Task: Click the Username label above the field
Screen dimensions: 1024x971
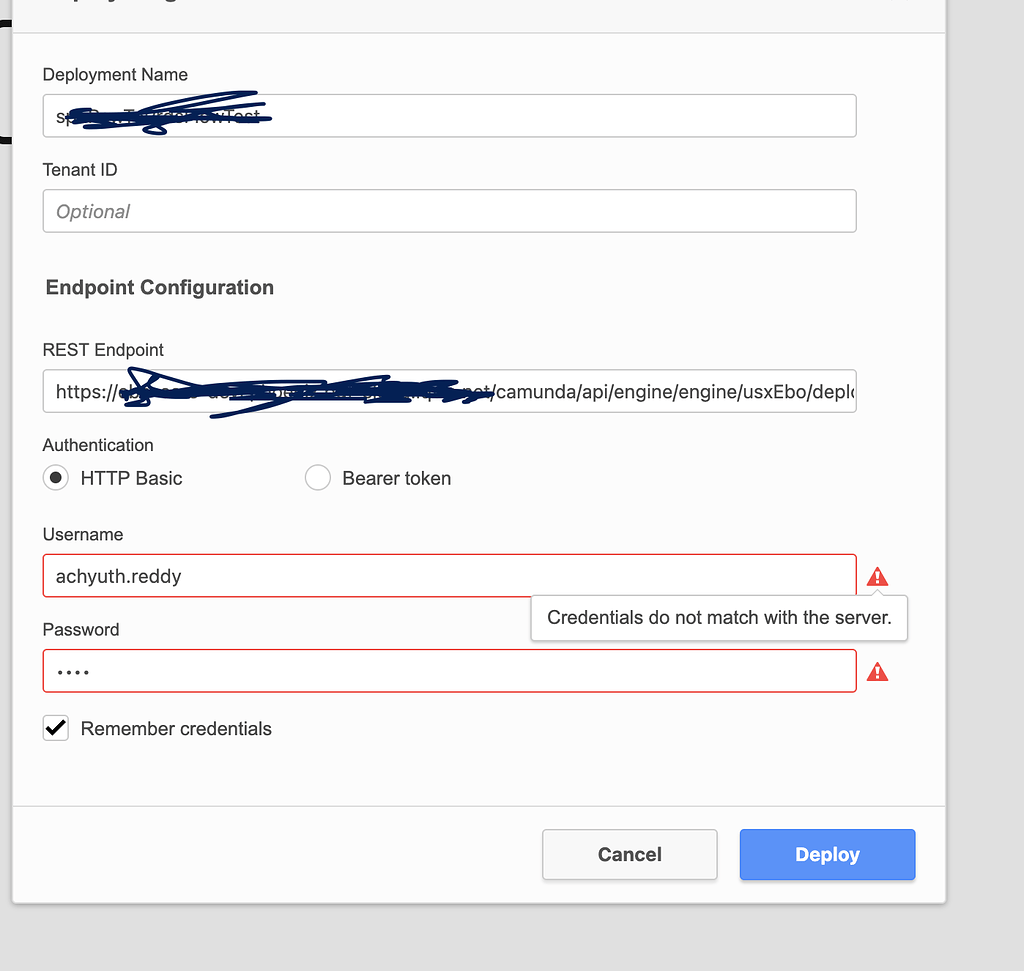Action: [x=83, y=534]
